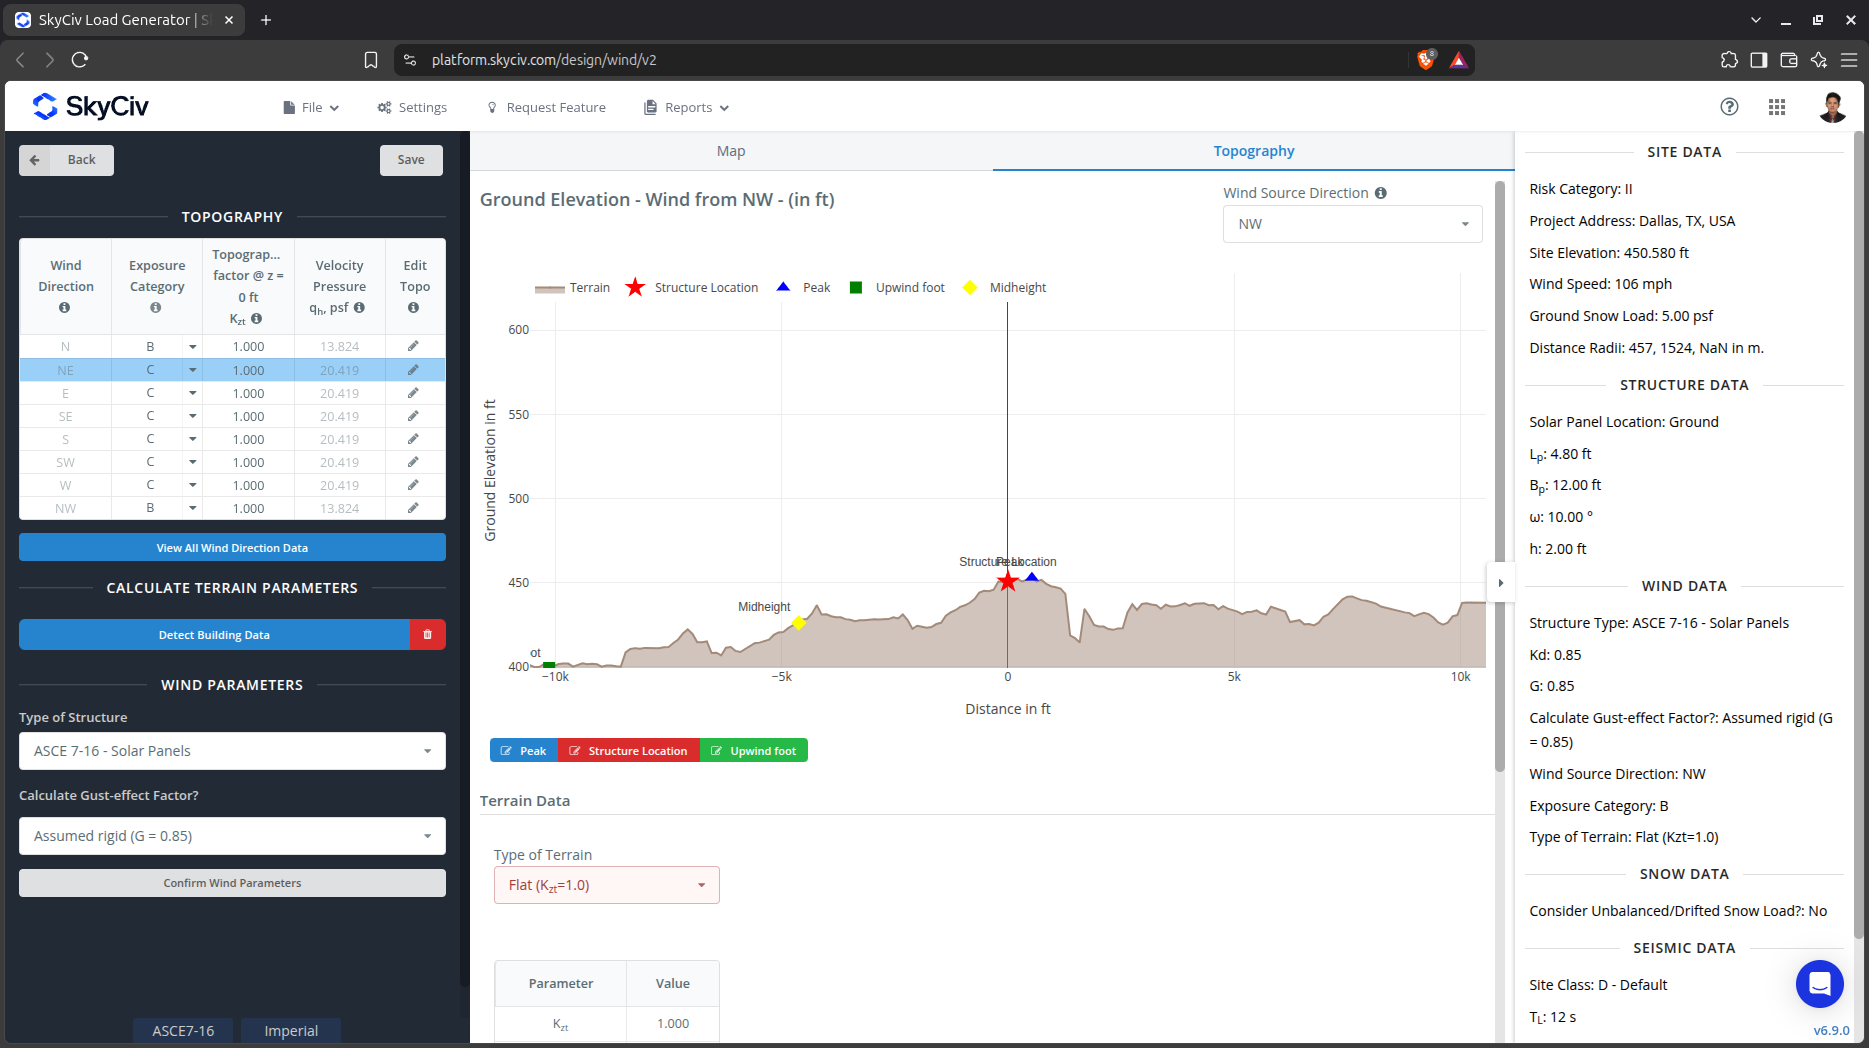Click the red trash delete building data icon
Viewport: 1869px width, 1048px height.
427,635
